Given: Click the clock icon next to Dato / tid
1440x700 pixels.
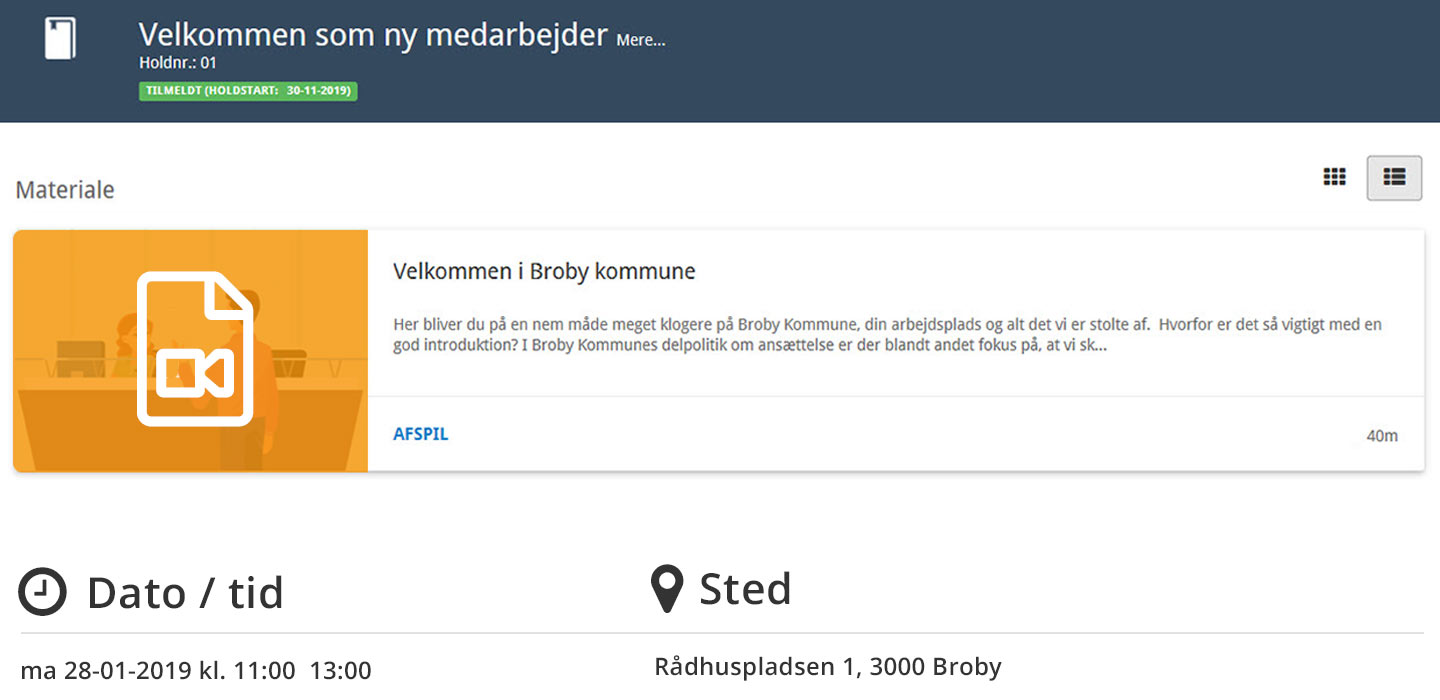Looking at the screenshot, I should [x=43, y=592].
